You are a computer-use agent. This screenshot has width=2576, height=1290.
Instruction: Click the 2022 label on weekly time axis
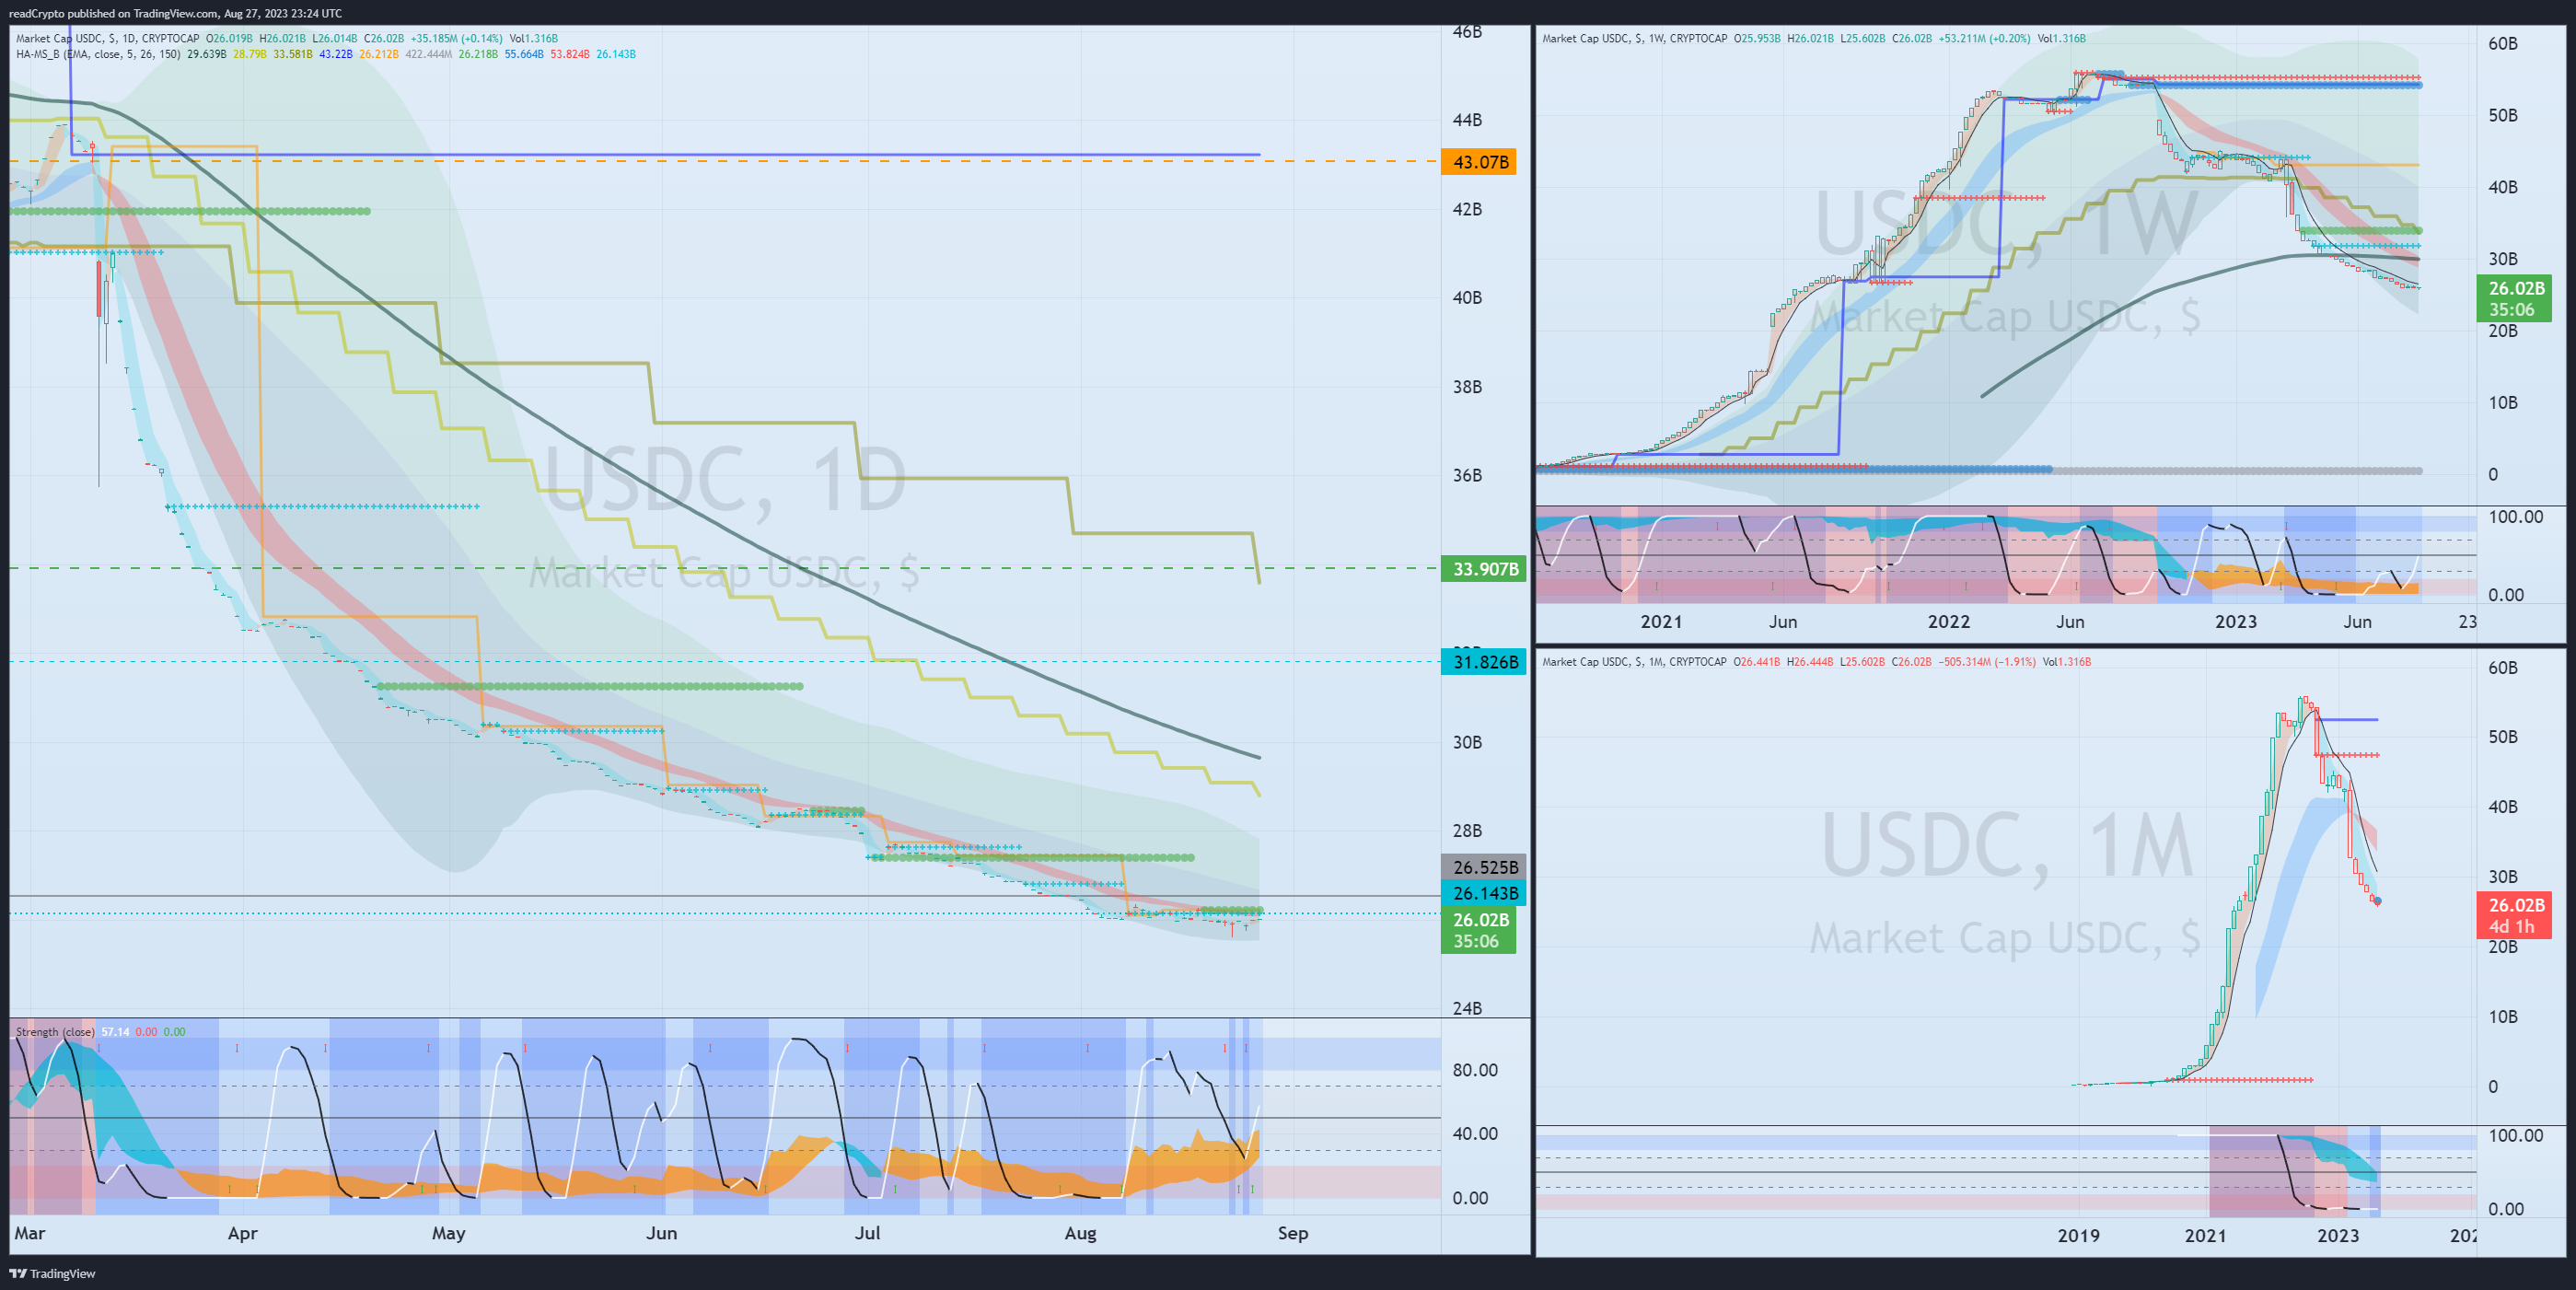pos(1949,622)
